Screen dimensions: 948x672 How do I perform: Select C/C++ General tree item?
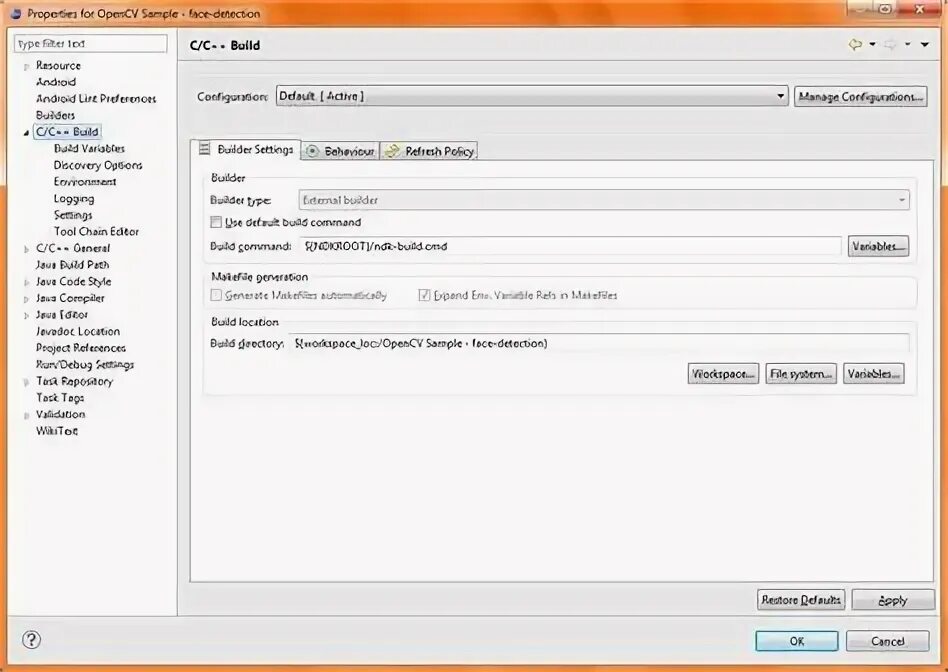(x=73, y=248)
